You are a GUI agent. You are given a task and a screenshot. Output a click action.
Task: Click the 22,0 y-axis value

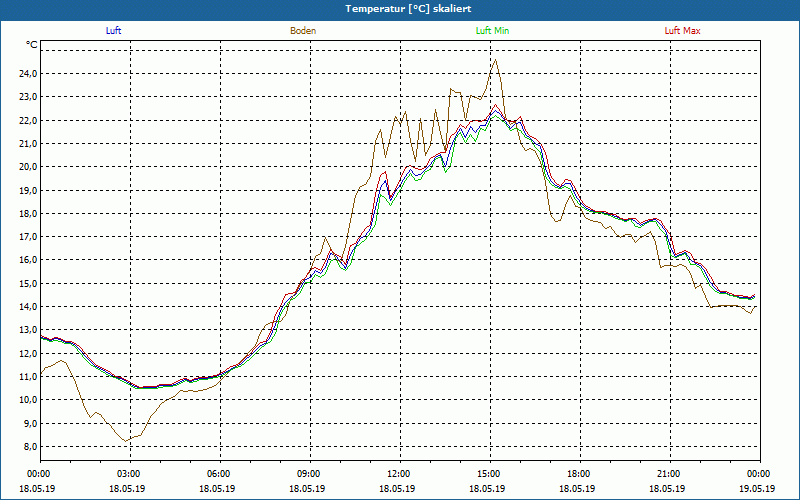[28, 120]
